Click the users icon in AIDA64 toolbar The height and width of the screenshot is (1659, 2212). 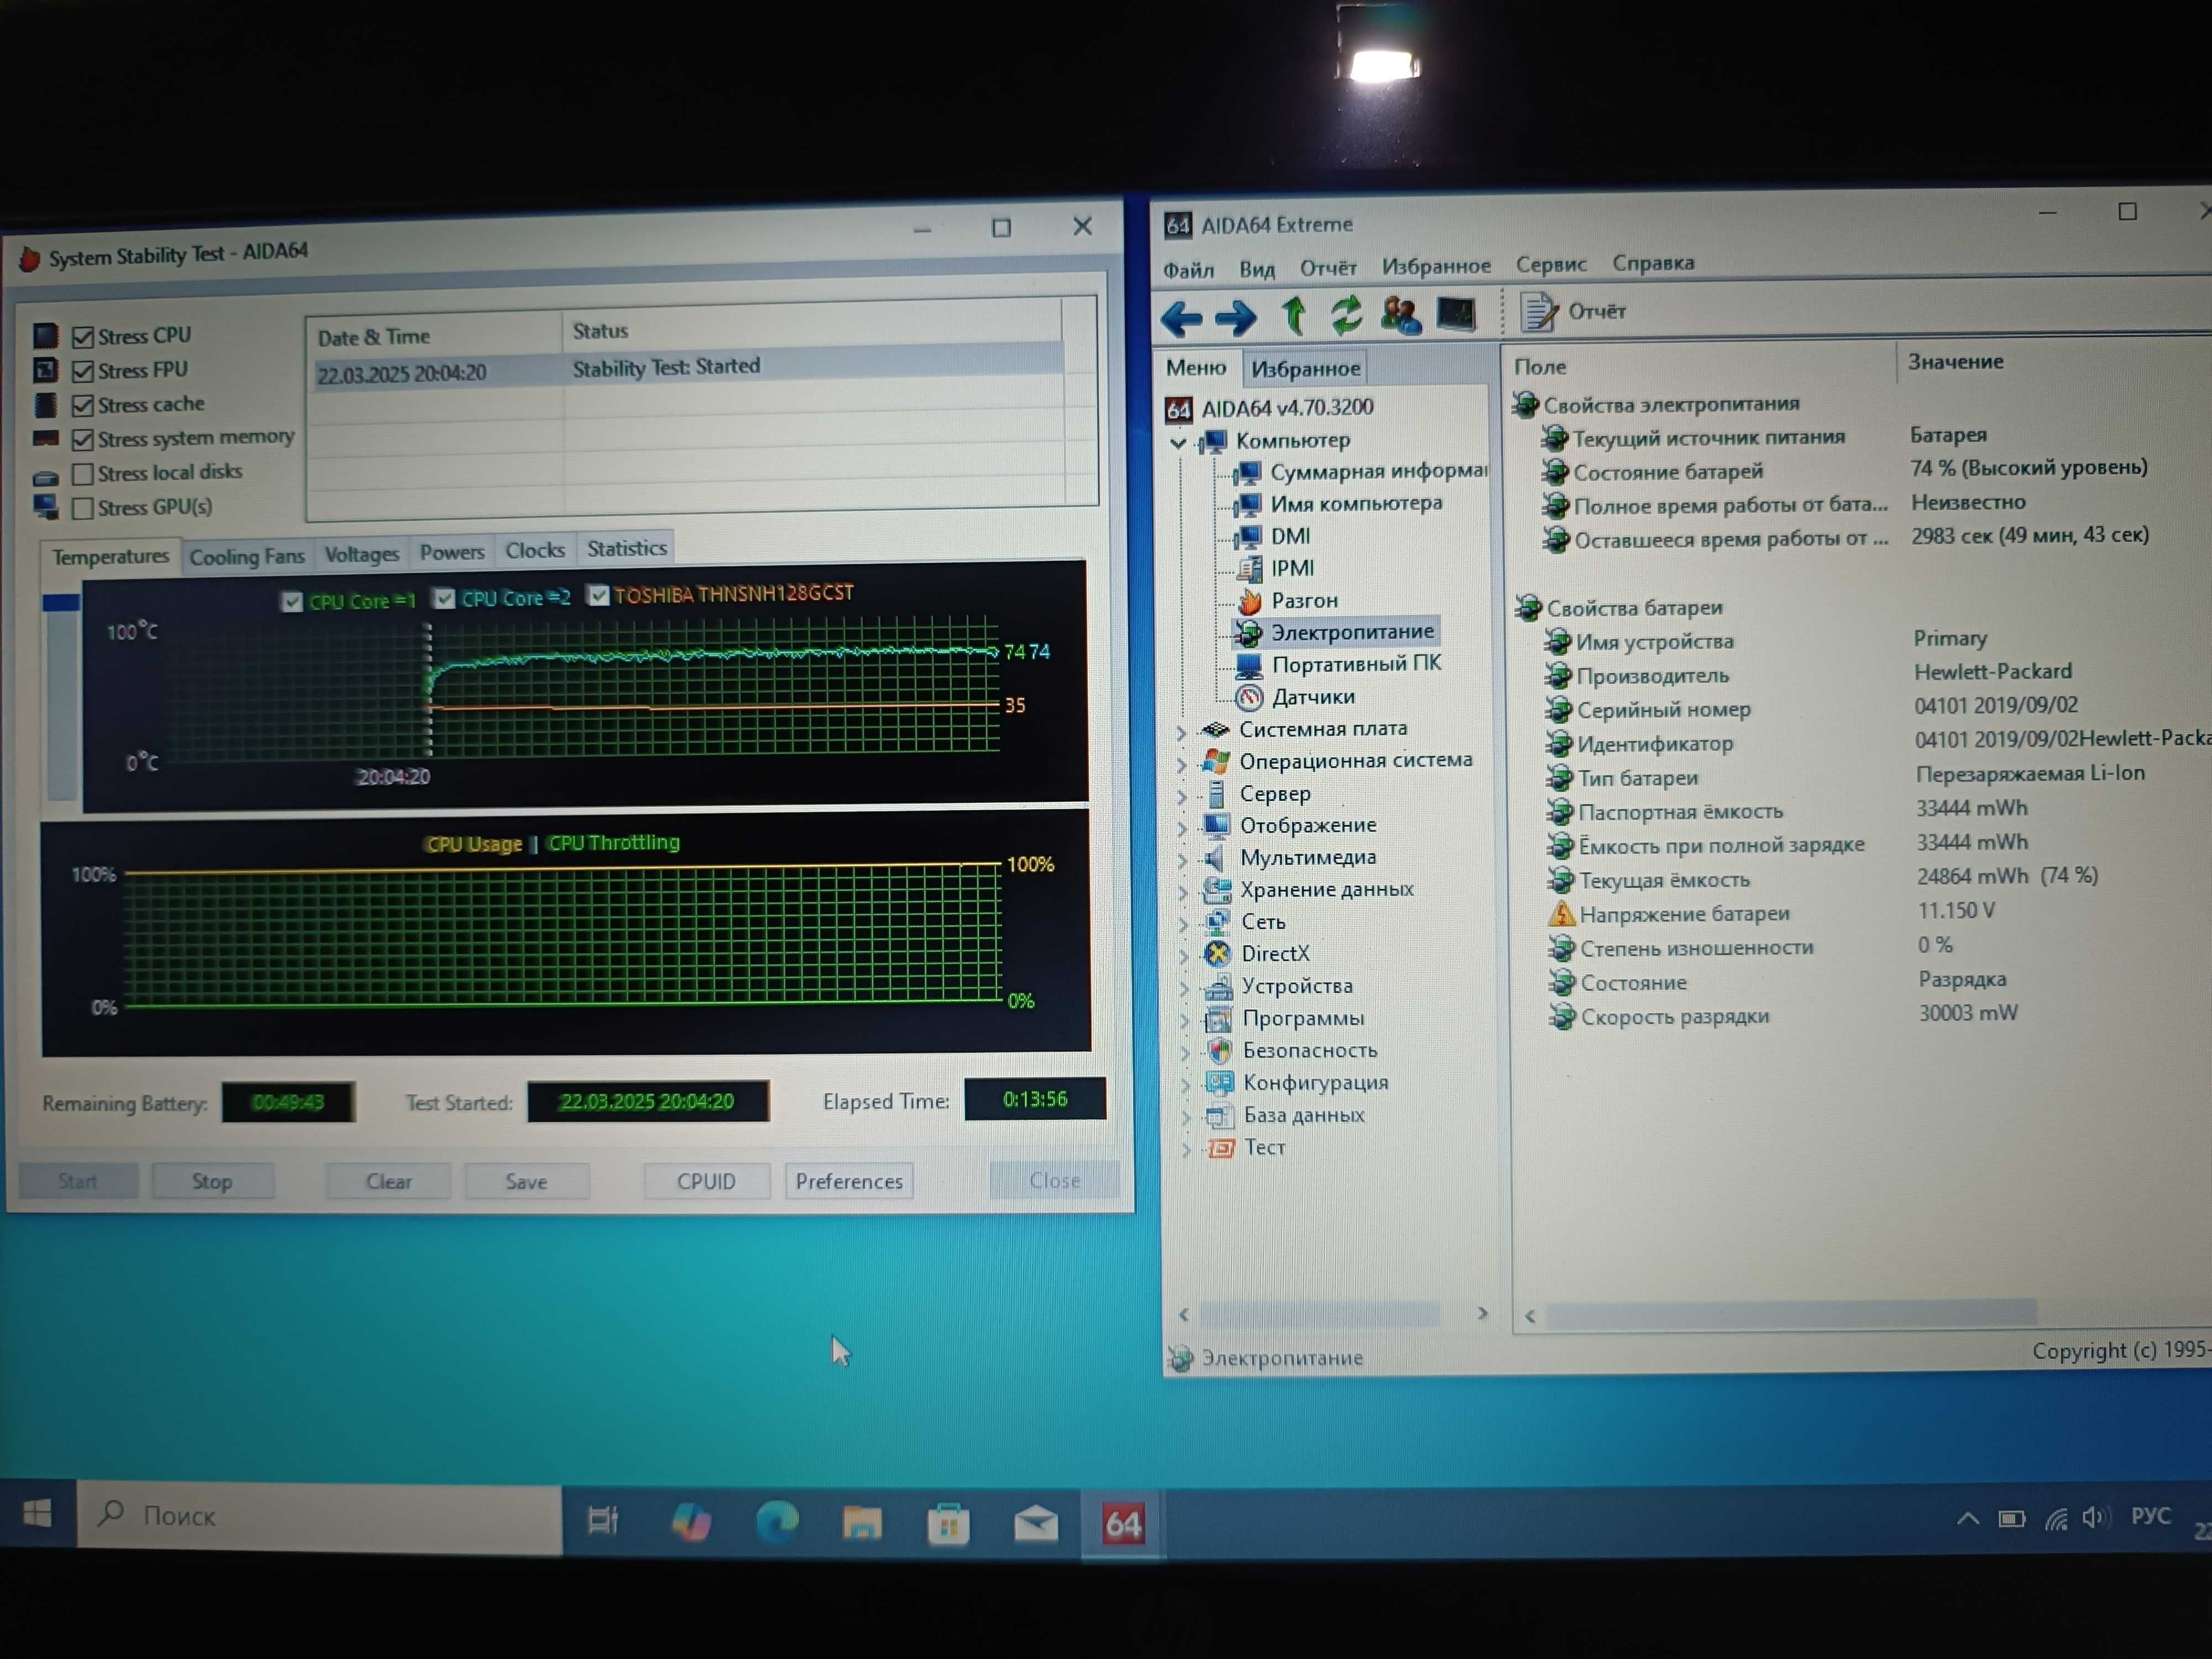(x=1400, y=315)
